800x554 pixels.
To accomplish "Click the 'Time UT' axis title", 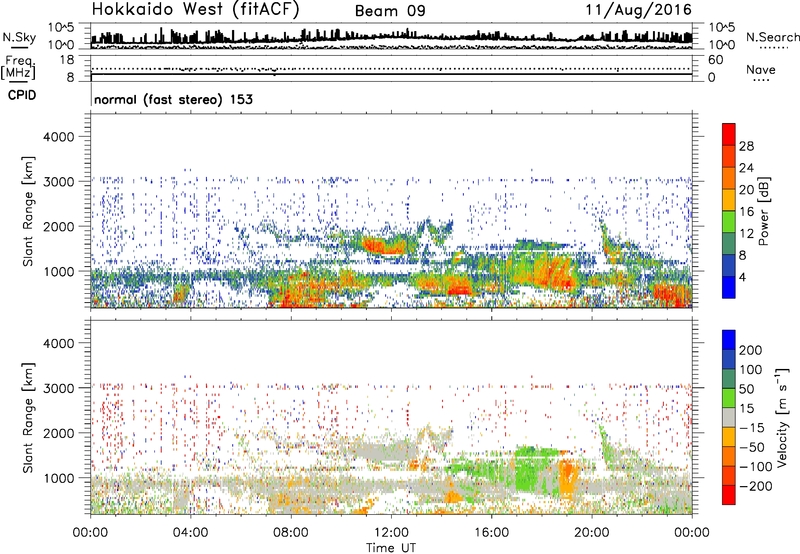I will 391,547.
